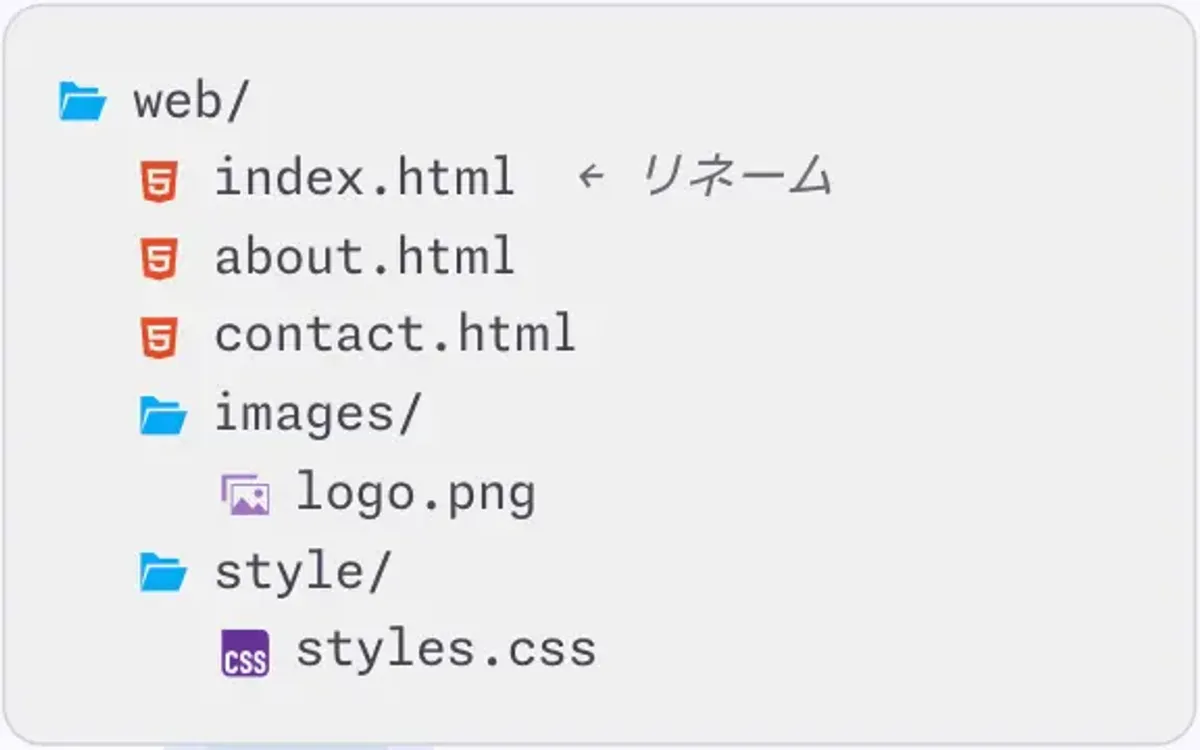Select the logo.png file name
This screenshot has height=750, width=1200.
click(416, 494)
